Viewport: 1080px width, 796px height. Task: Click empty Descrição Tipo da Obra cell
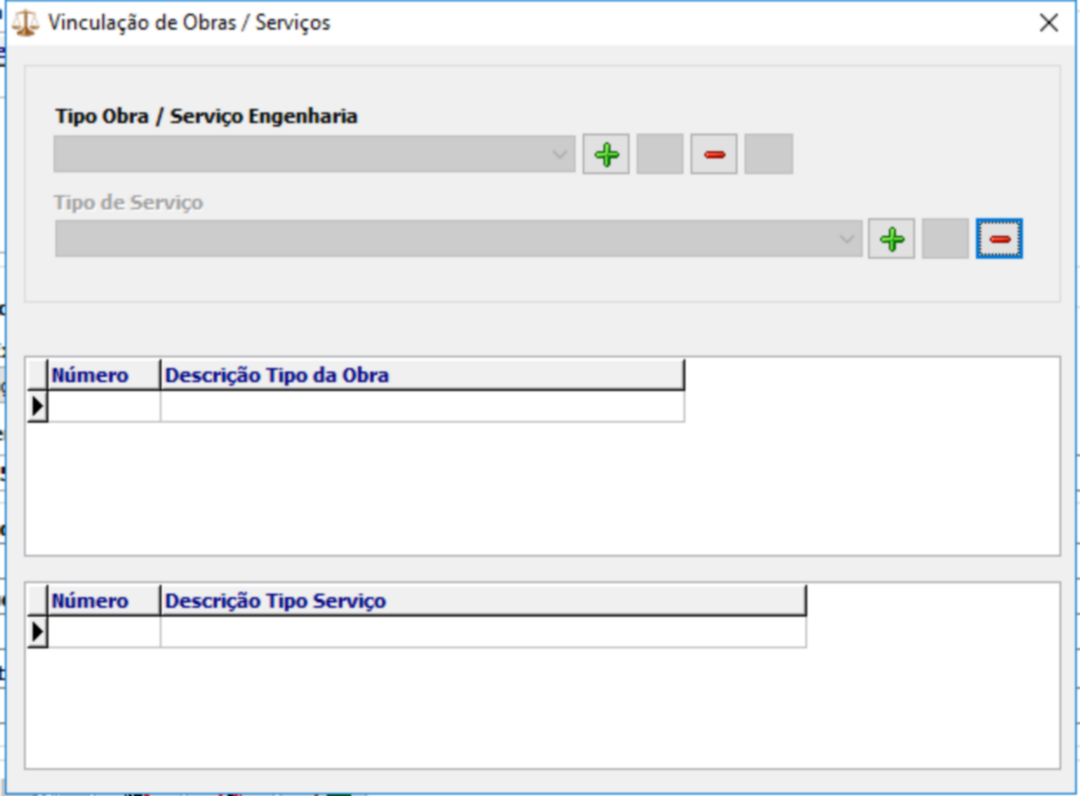click(x=421, y=407)
